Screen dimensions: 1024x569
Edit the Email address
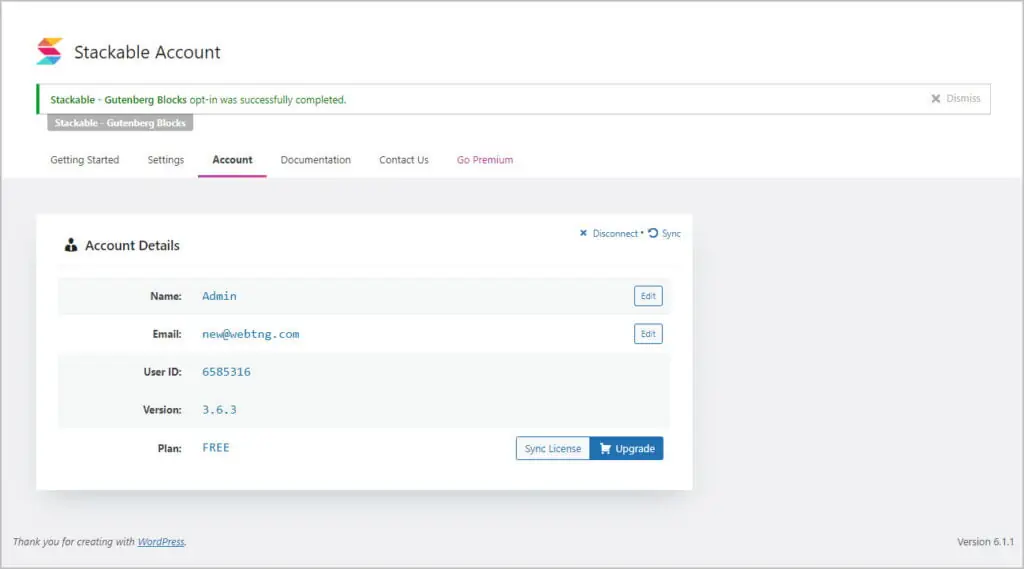point(648,334)
